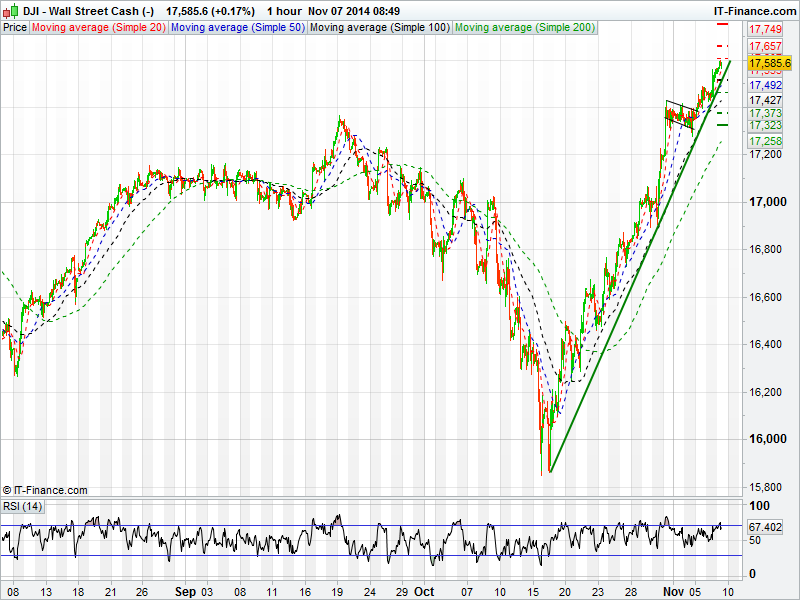The height and width of the screenshot is (600, 800).
Task: Click the red 17,657 price level tag
Action: pos(765,47)
